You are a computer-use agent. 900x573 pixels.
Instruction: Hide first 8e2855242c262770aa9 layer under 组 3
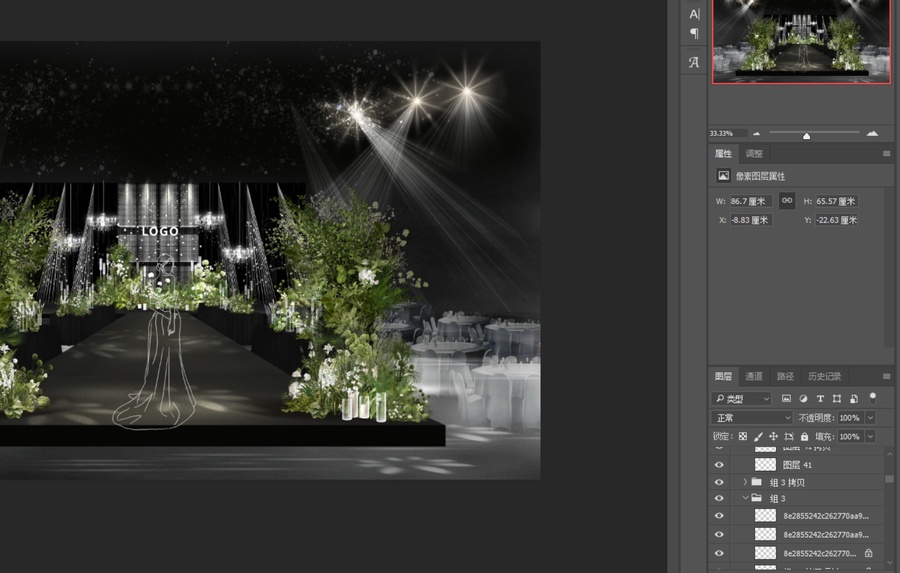[719, 516]
